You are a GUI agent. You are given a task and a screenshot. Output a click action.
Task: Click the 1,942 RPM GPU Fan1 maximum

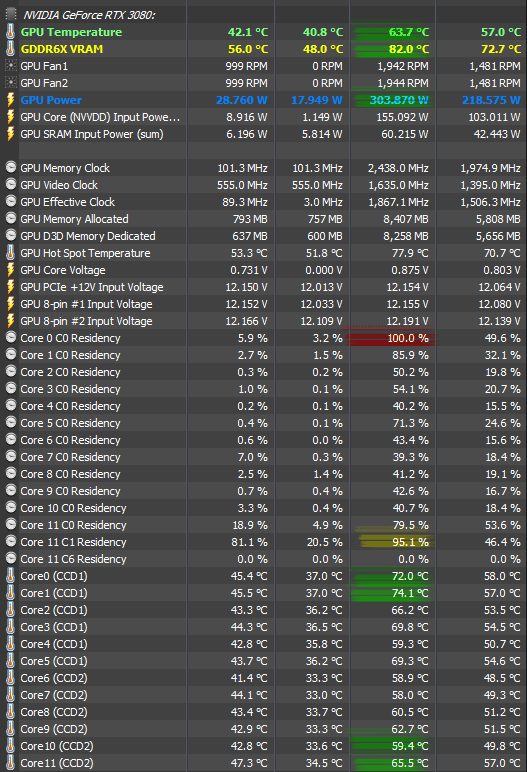point(402,66)
